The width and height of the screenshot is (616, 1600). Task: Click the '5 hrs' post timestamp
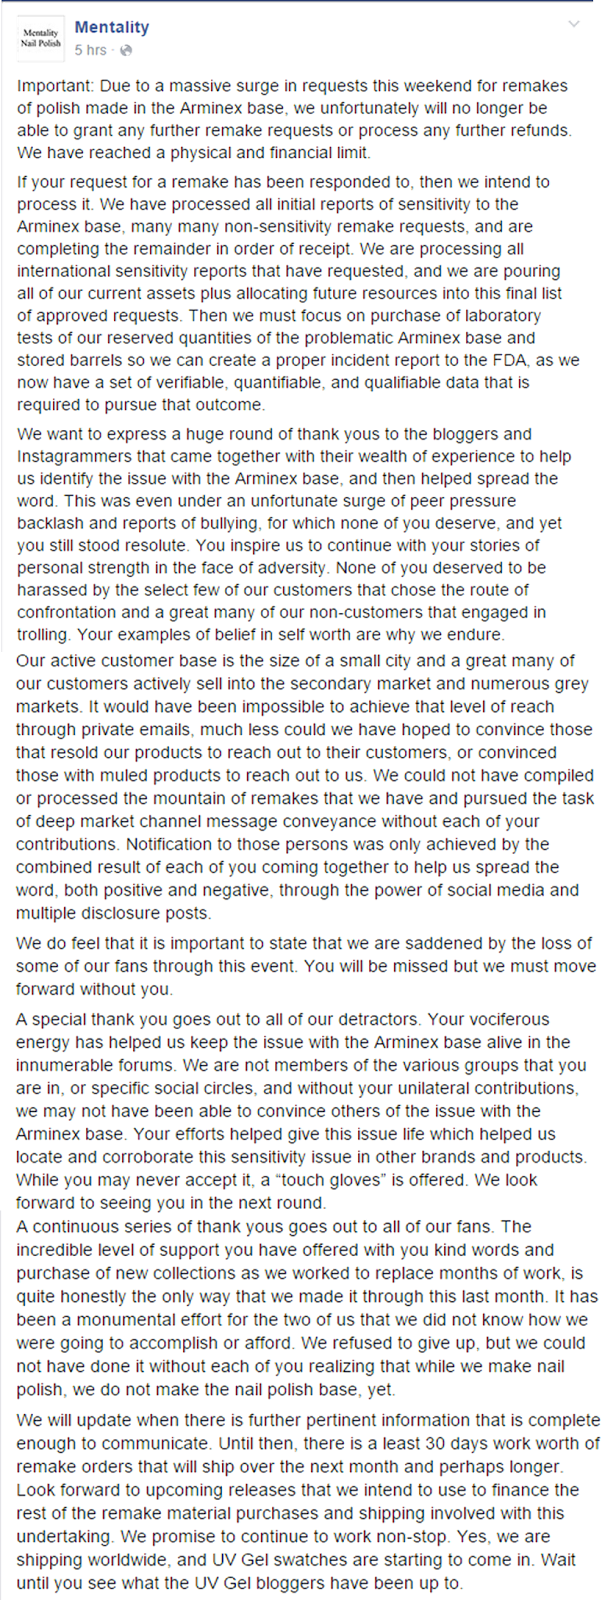click(90, 50)
